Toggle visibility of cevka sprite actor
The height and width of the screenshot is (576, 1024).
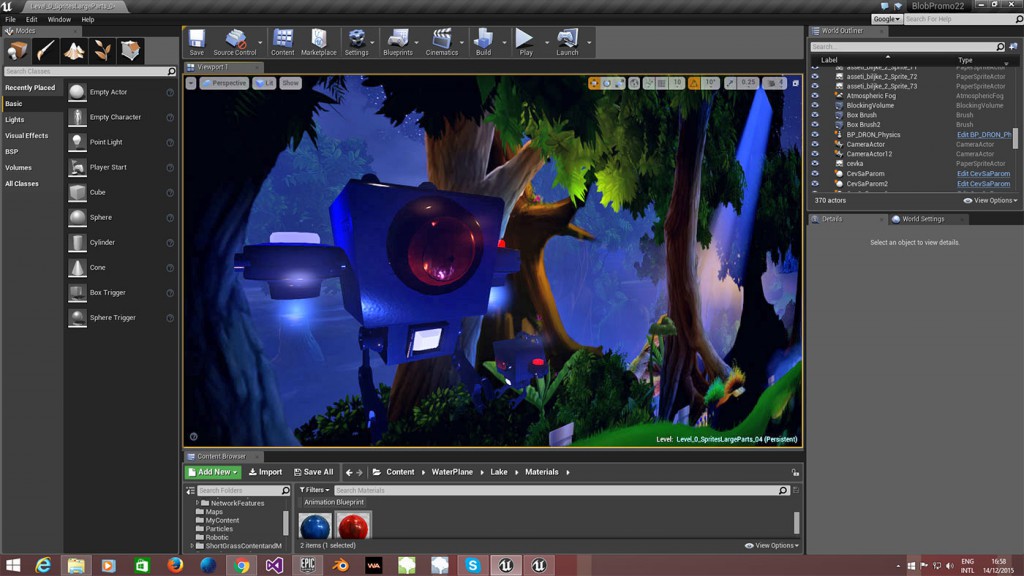(x=815, y=164)
